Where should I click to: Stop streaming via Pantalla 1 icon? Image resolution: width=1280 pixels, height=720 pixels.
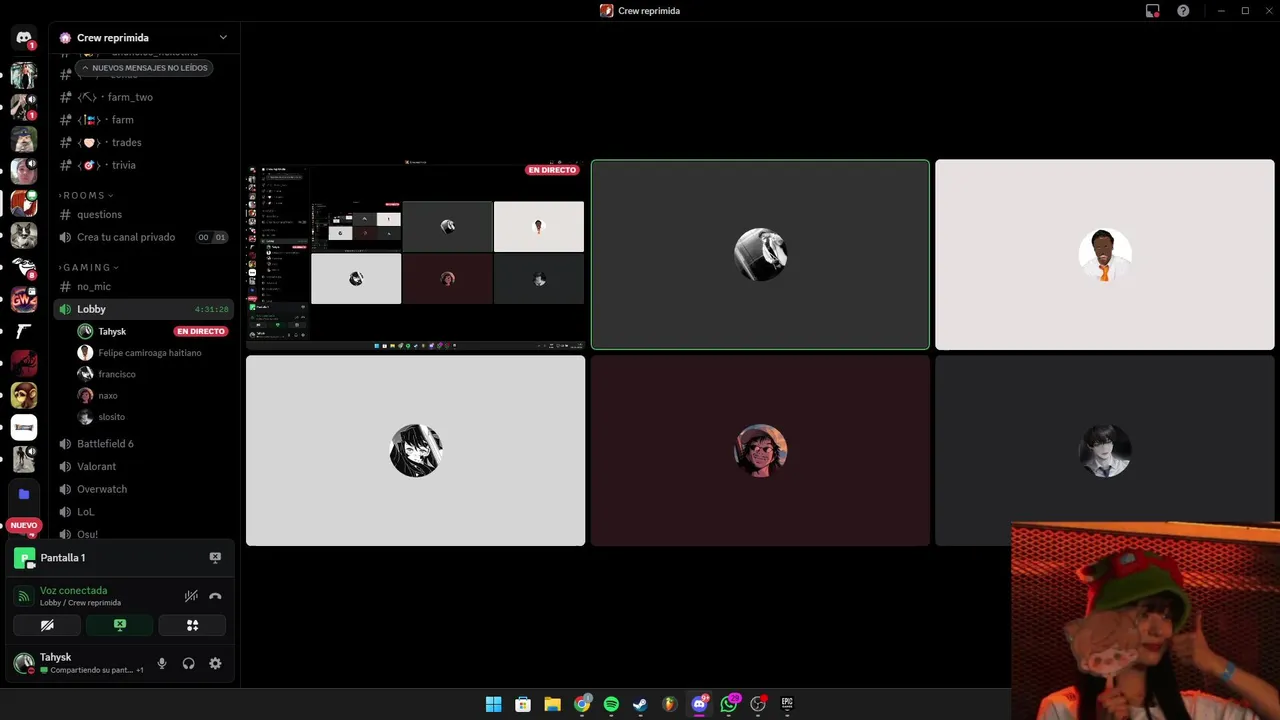coord(215,558)
